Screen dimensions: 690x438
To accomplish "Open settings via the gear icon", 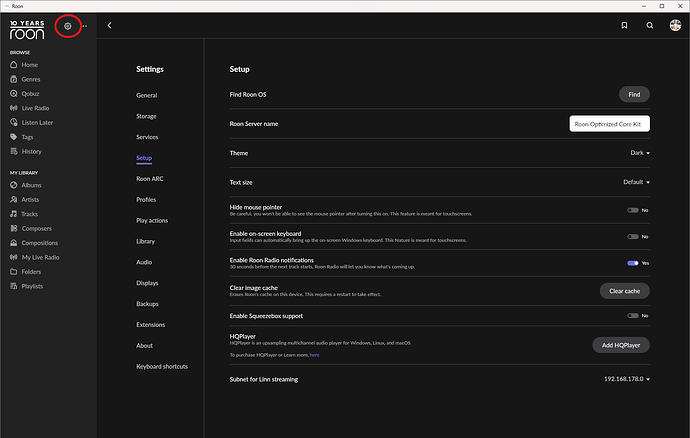I will (x=68, y=26).
